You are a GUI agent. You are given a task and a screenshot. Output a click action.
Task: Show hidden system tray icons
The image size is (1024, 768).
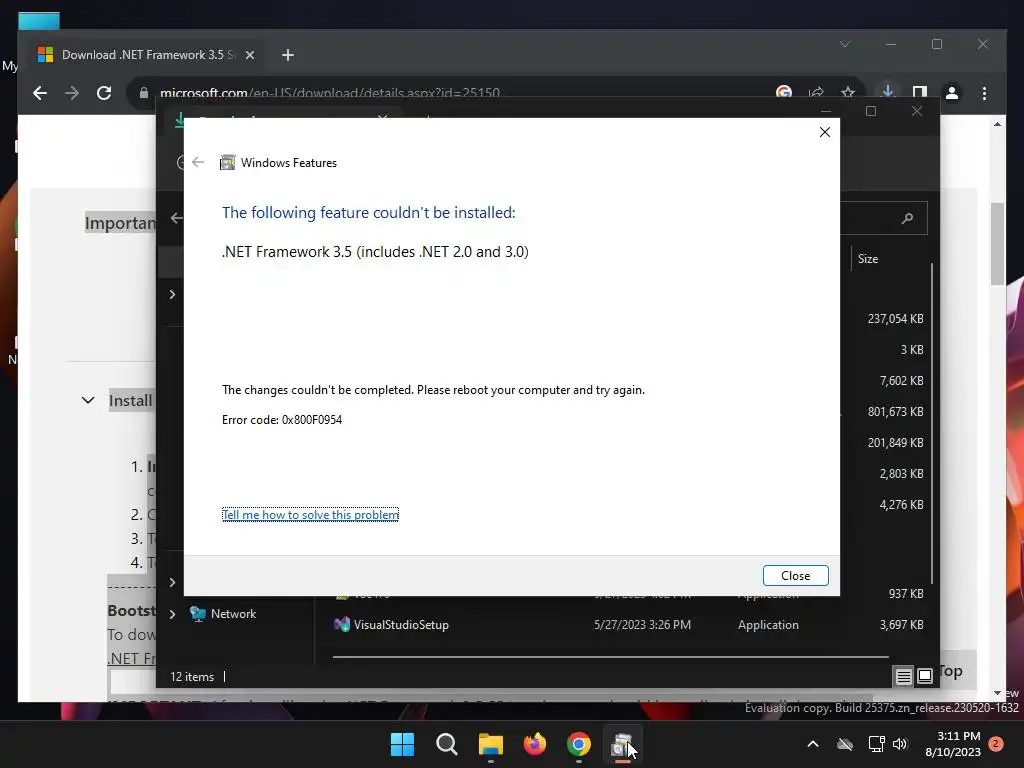click(x=813, y=744)
